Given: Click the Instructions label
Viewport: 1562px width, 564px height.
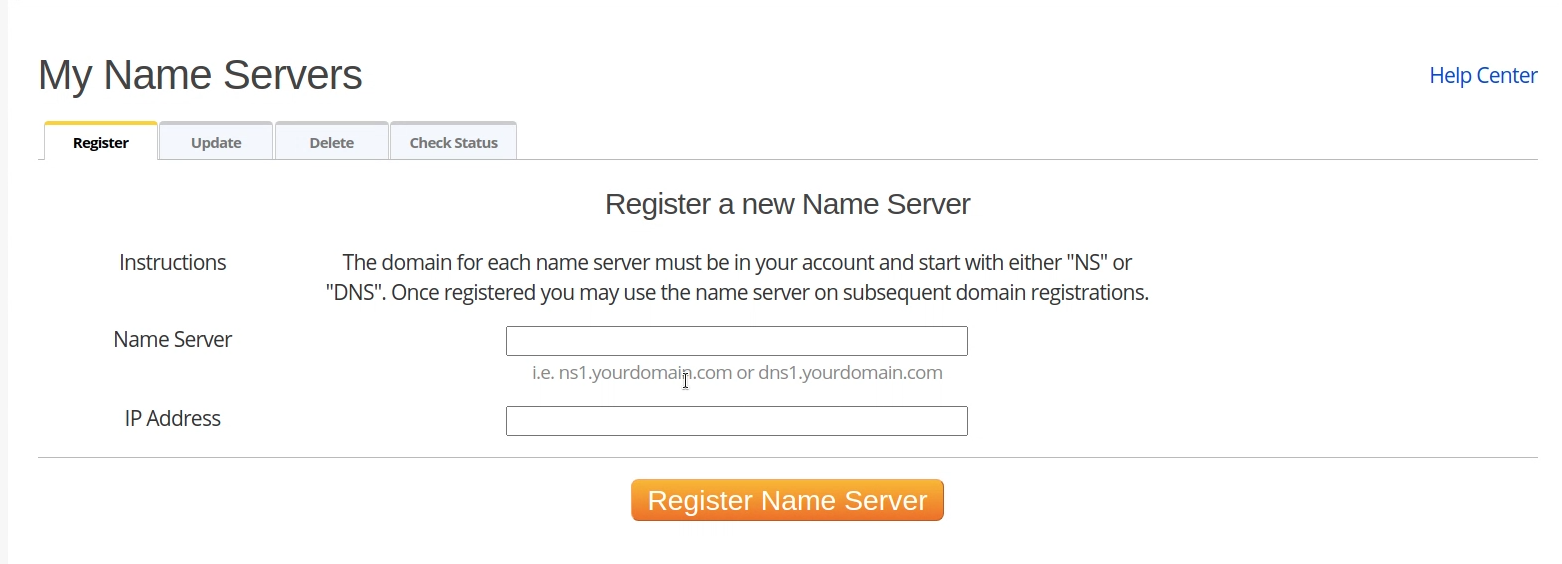Looking at the screenshot, I should point(173,262).
